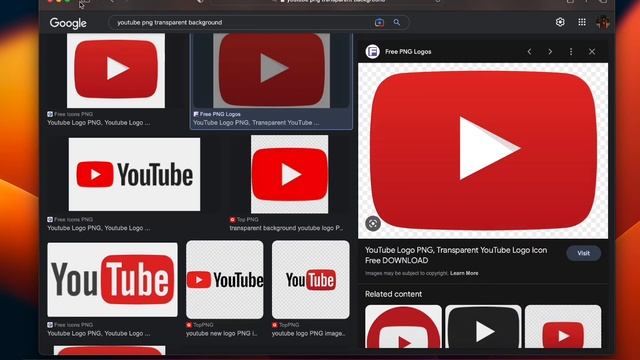Image resolution: width=640 pixels, height=360 pixels.
Task: Click the 'Related content' heading
Action: [393, 294]
